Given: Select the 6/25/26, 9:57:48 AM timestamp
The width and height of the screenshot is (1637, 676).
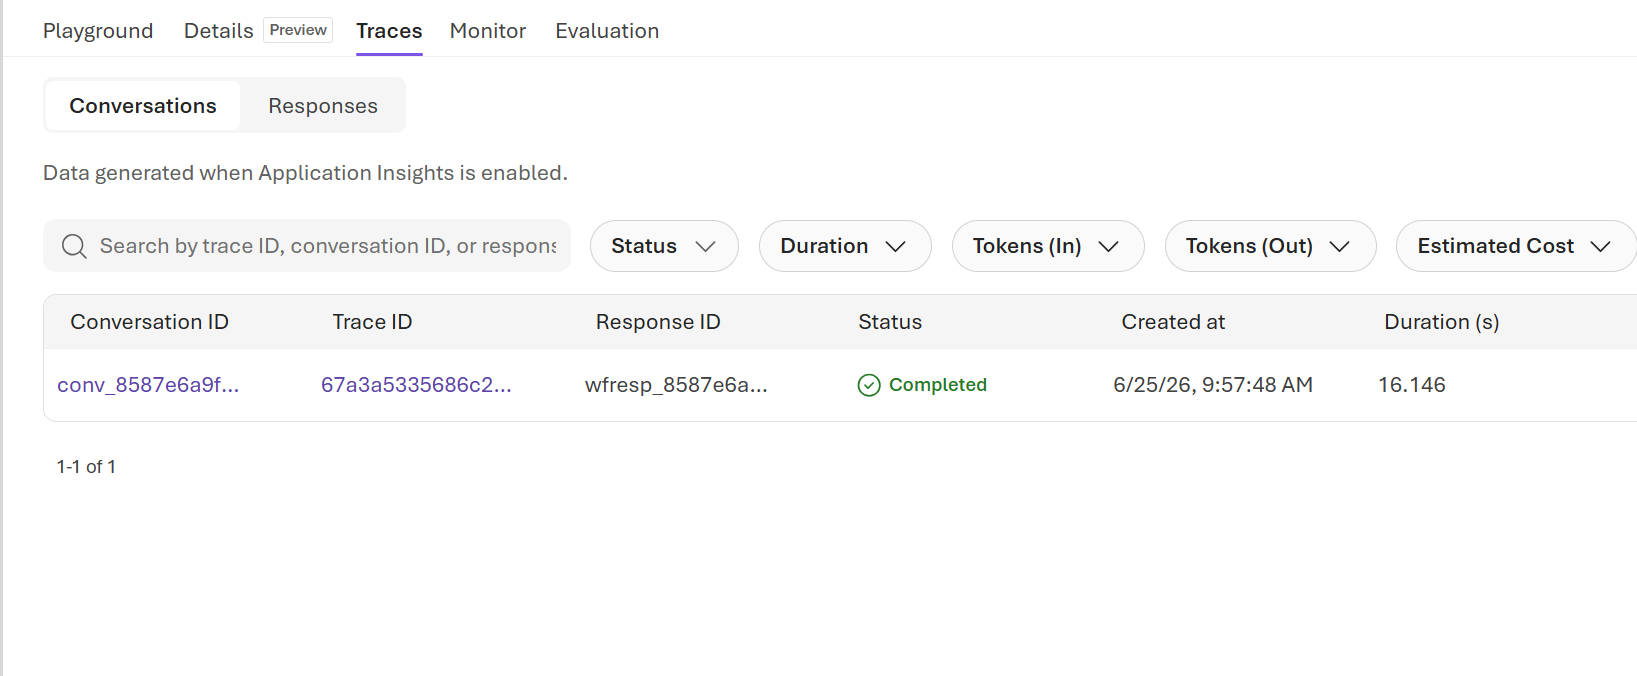Looking at the screenshot, I should point(1213,385).
